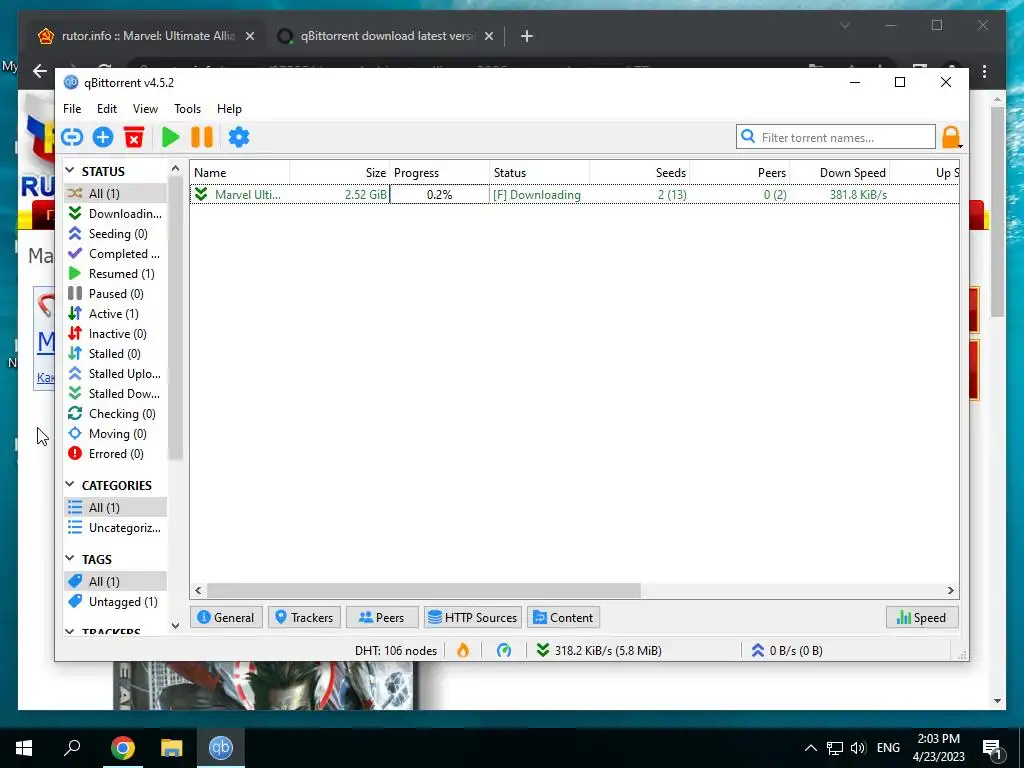The width and height of the screenshot is (1024, 768).
Task: Select the Errored (0) filter
Action: point(115,454)
